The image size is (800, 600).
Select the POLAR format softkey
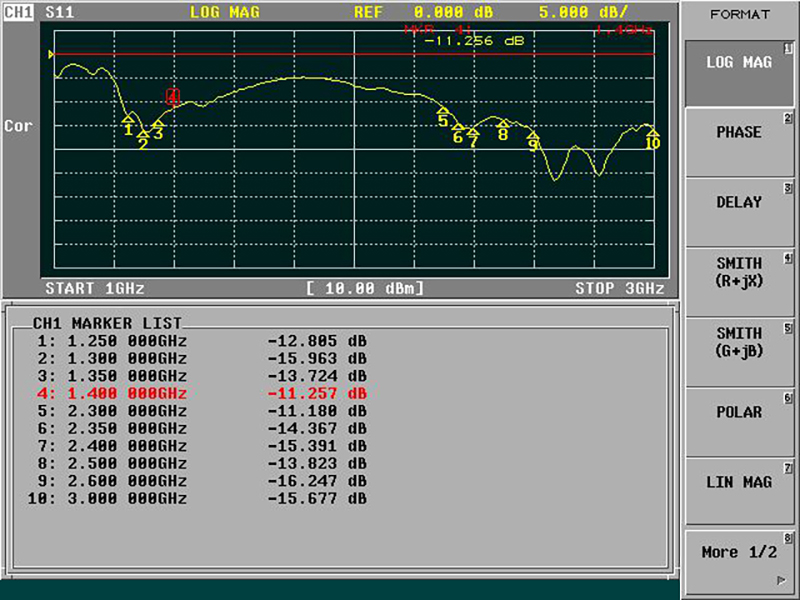(739, 423)
